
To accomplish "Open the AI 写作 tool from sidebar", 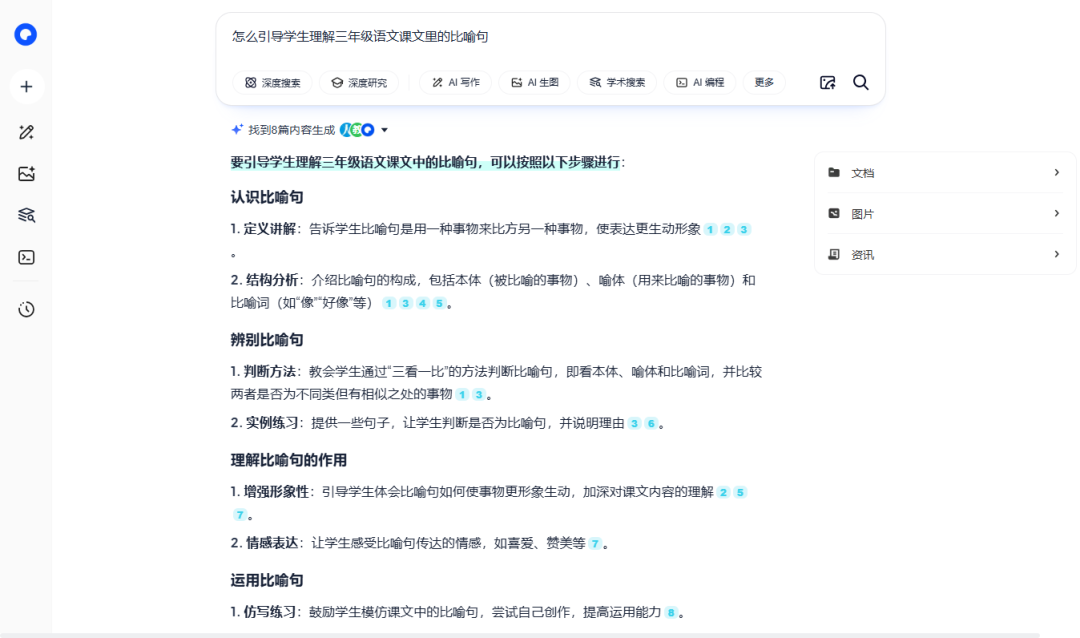I will pos(25,131).
